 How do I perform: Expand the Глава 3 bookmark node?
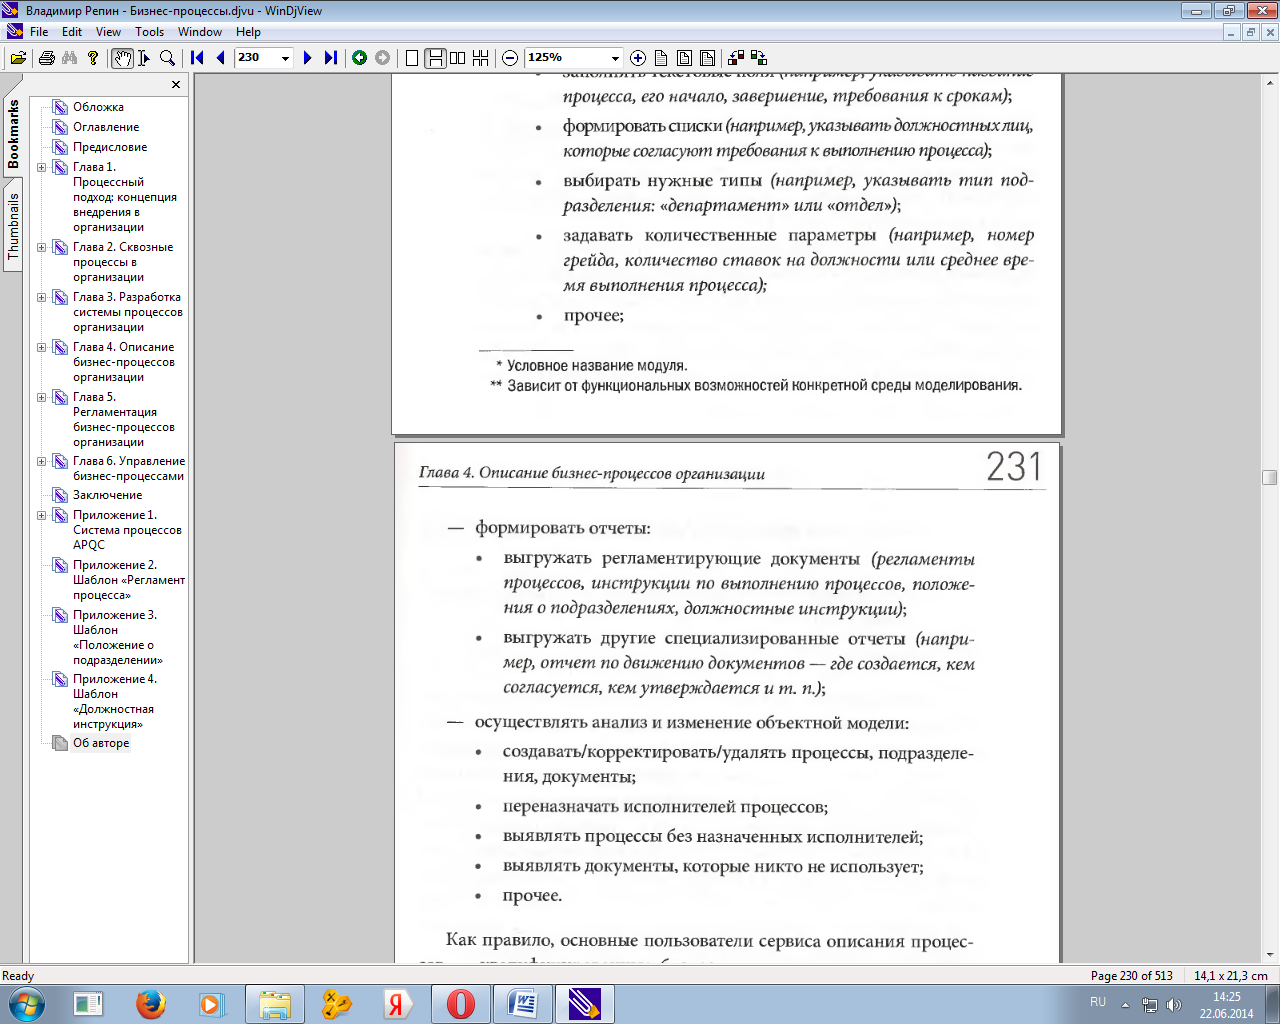pyautogui.click(x=42, y=297)
